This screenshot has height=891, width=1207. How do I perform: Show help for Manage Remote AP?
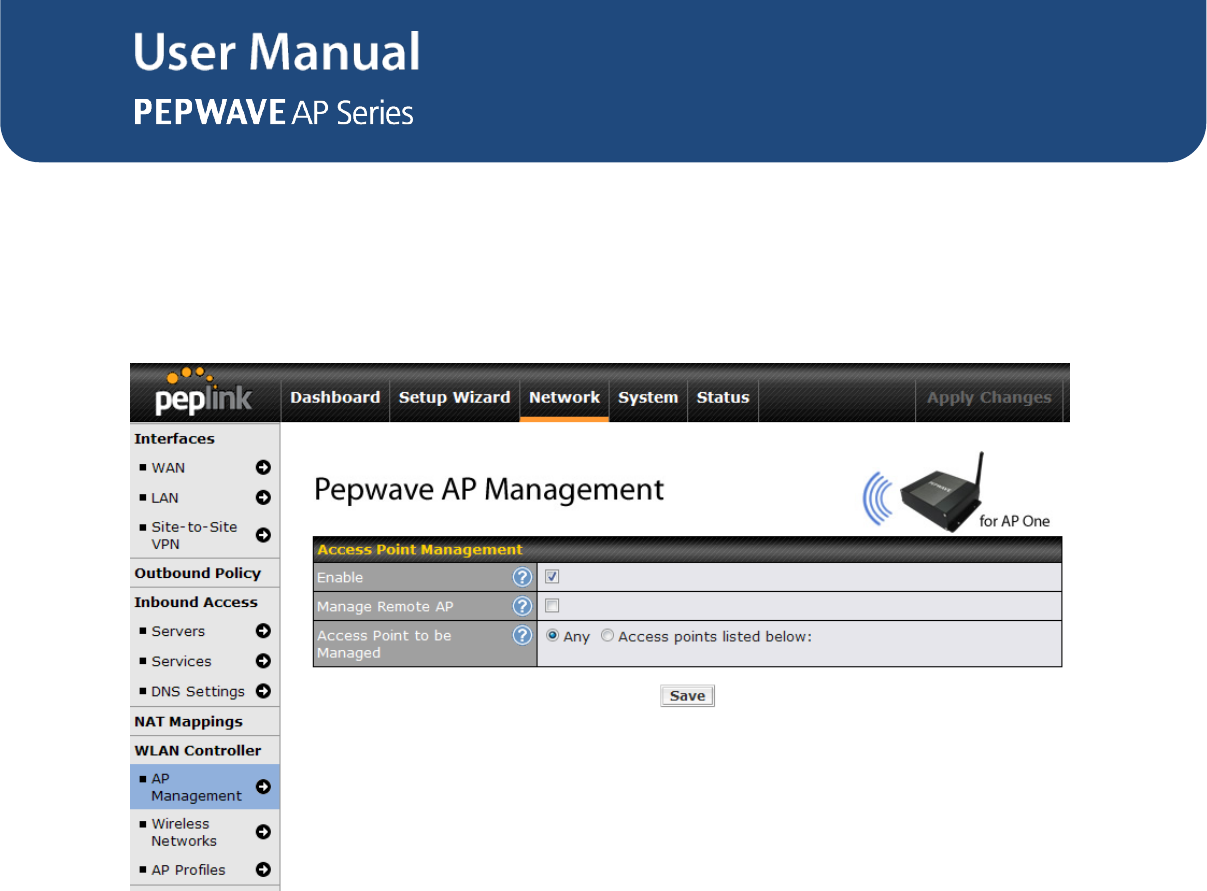pyautogui.click(x=522, y=606)
